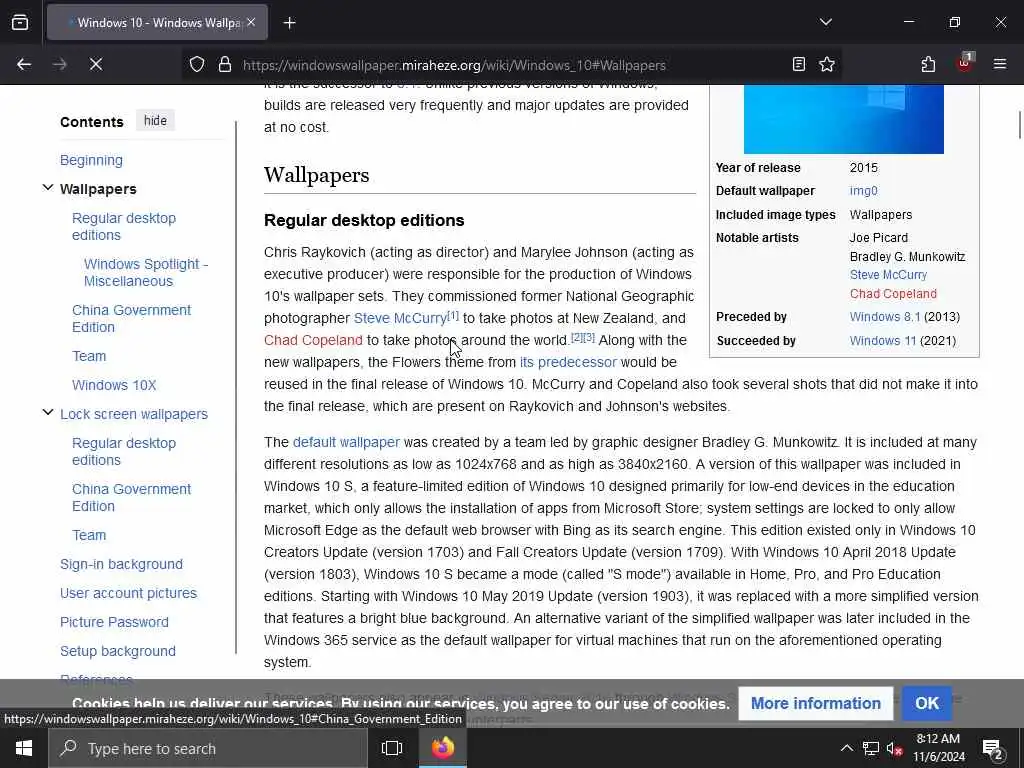Open img0 default wallpaper link

click(863, 191)
